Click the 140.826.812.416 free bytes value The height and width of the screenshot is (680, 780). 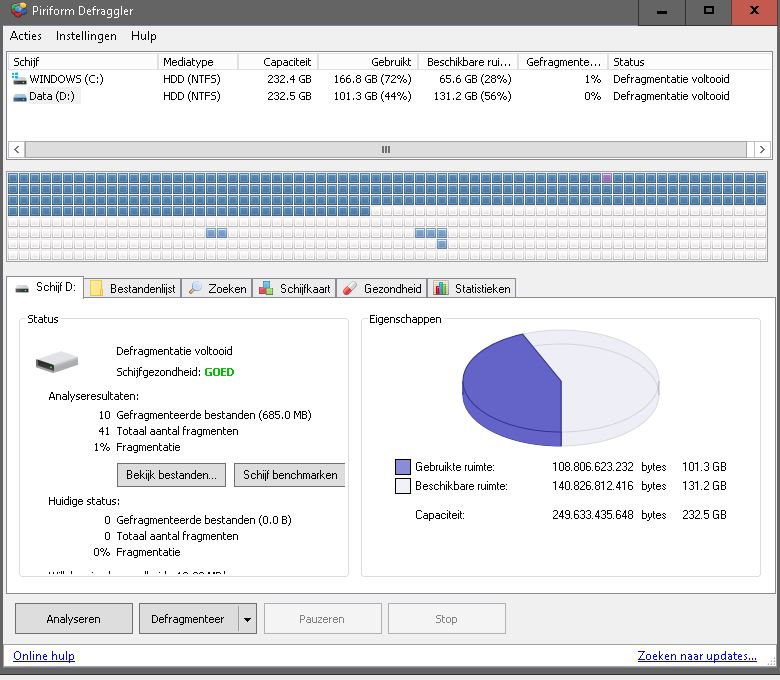592,486
